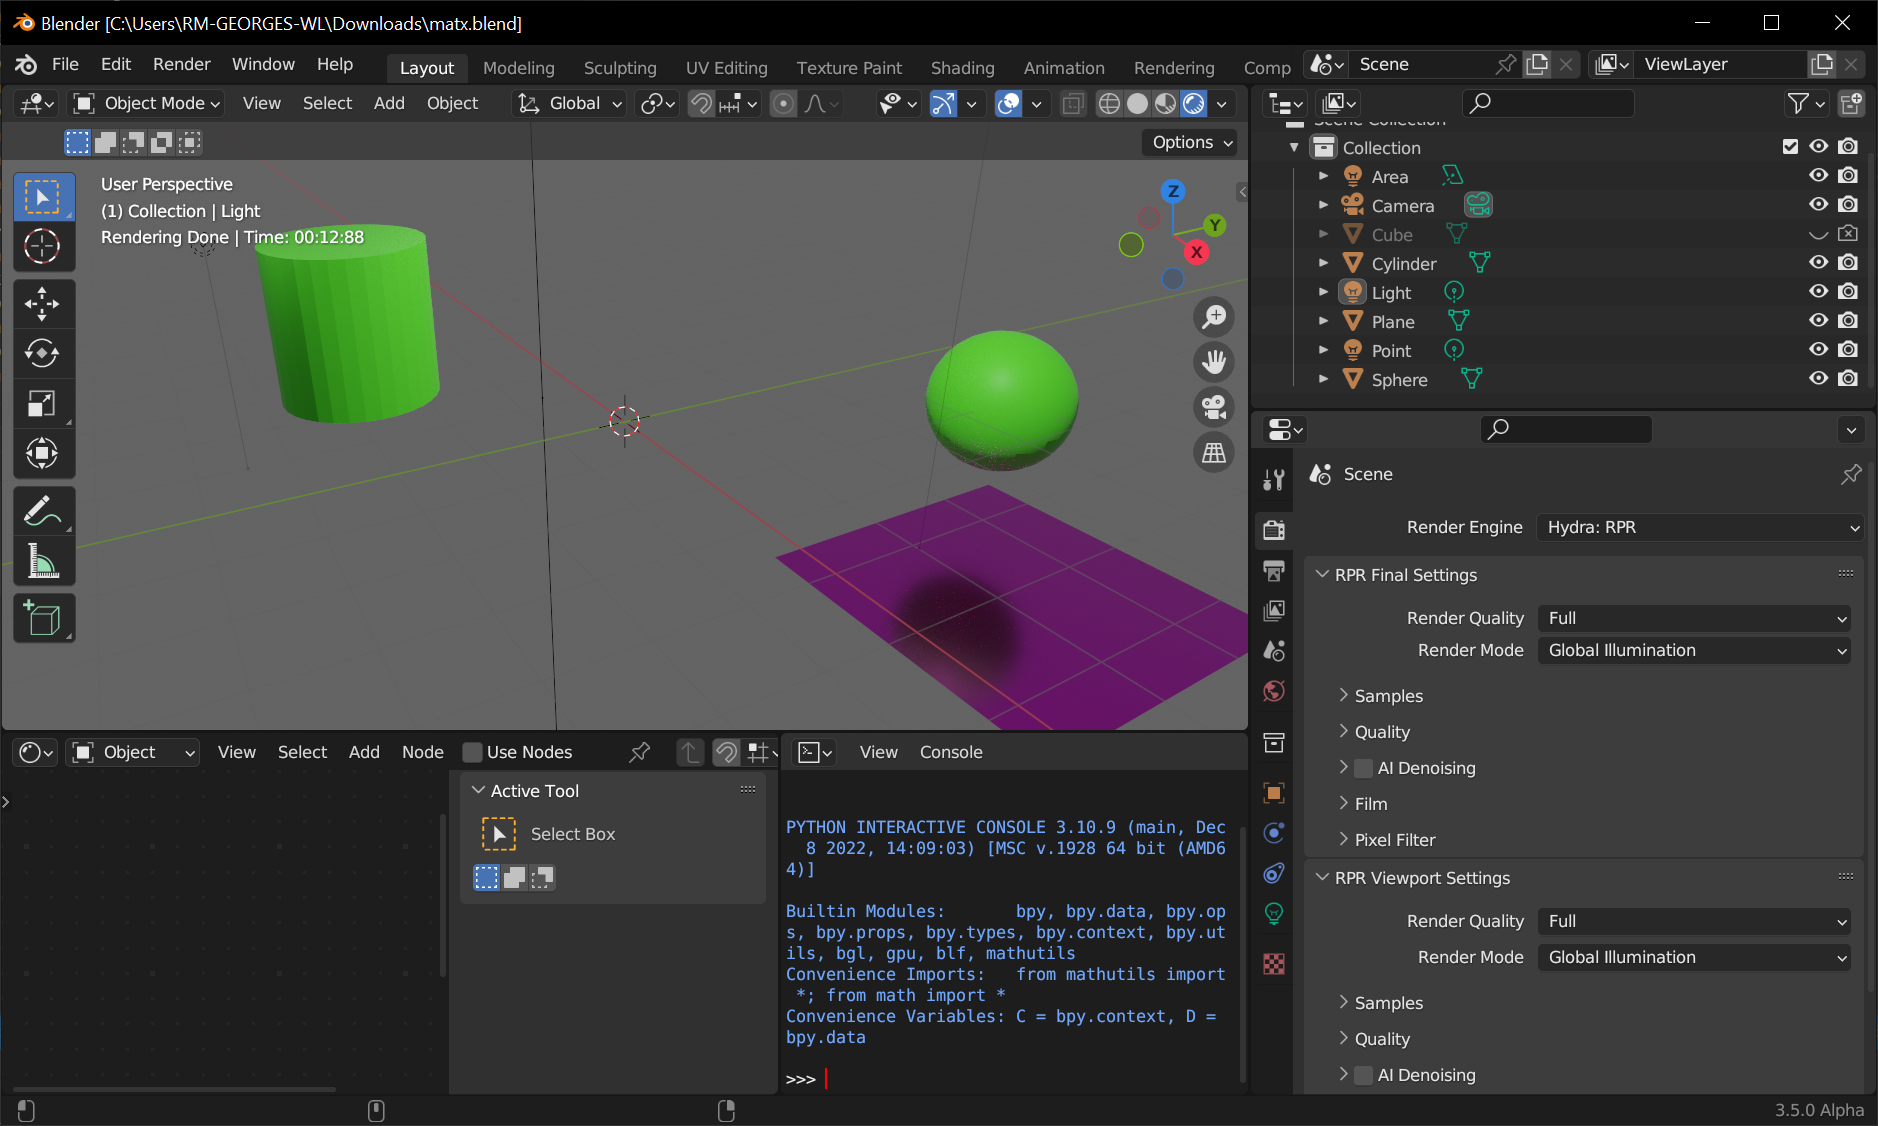Enable AI Denoising in RPR Final Settings

click(1363, 768)
